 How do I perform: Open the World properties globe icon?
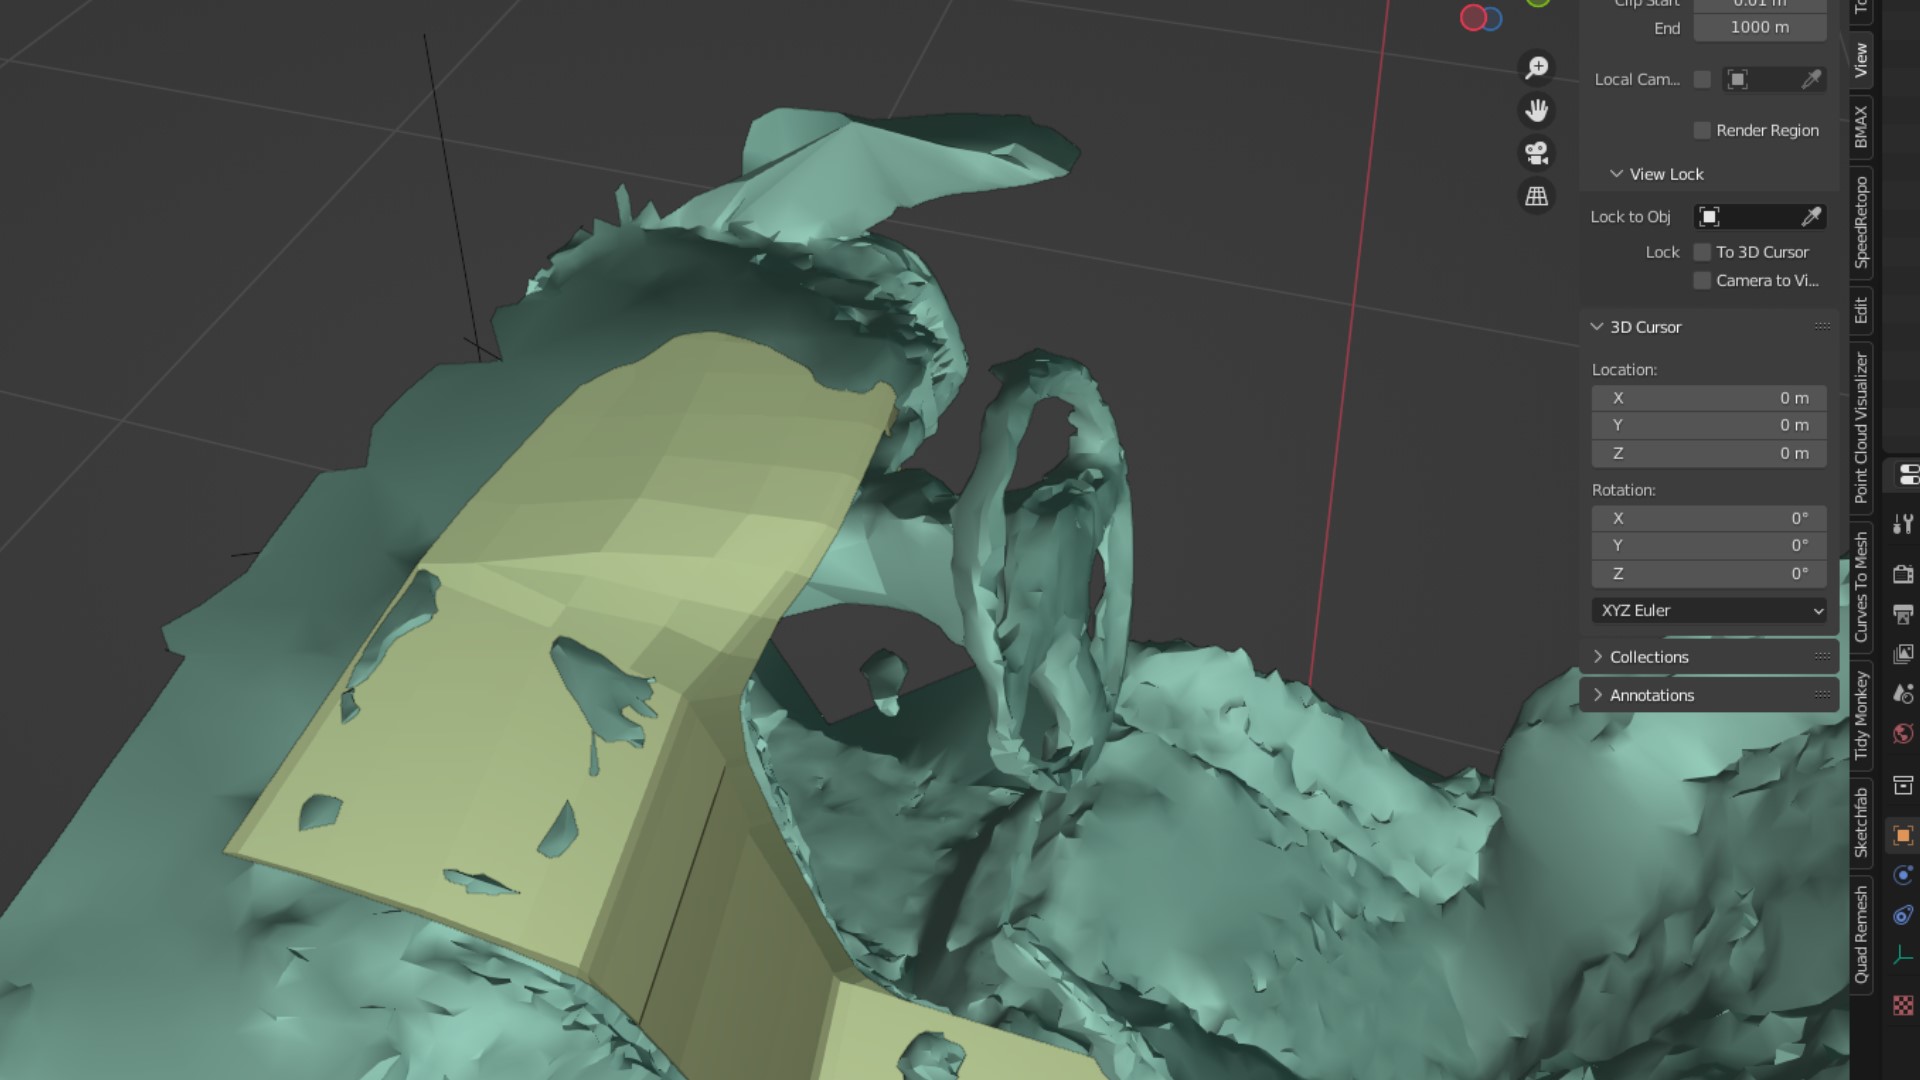coord(1902,734)
